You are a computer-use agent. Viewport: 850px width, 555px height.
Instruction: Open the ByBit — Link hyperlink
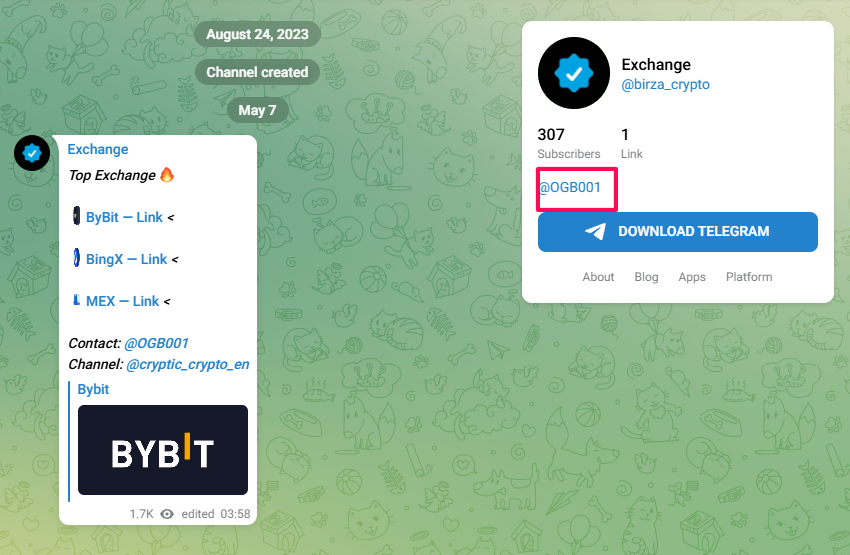pos(124,217)
